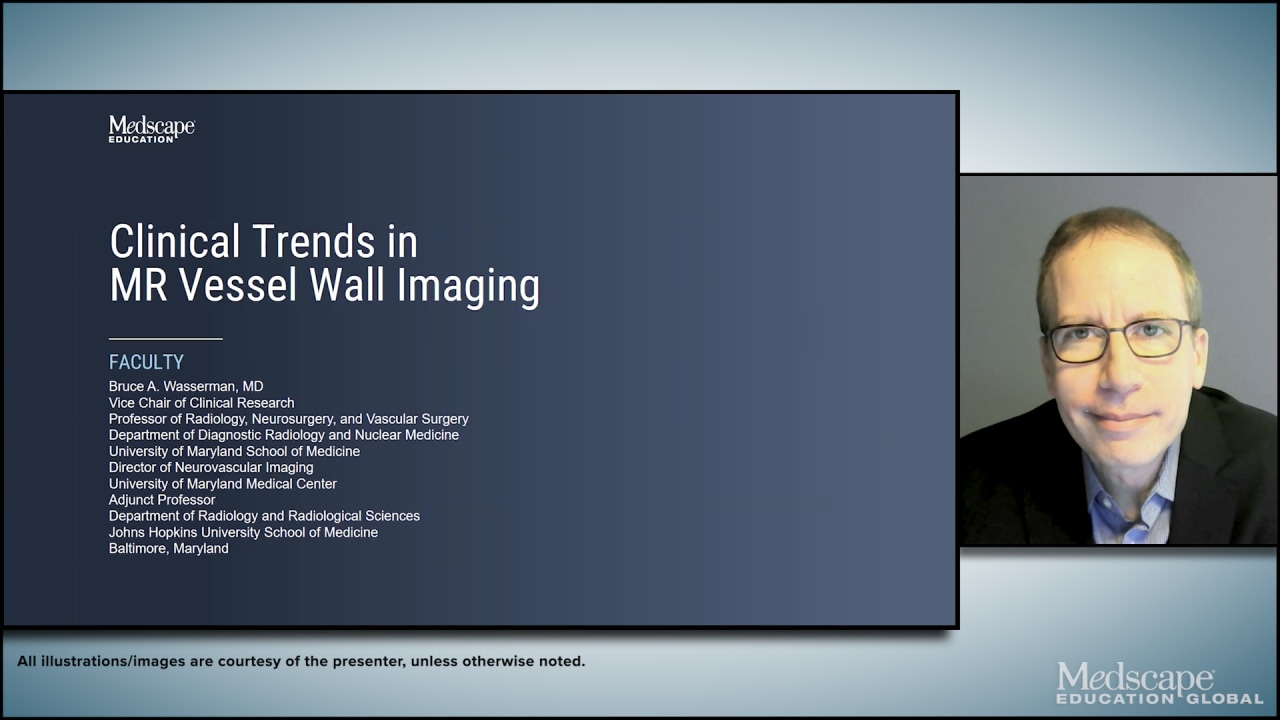Screen dimensions: 1280x720
Task: Click the Medscape Education Global logo
Action: (x=1159, y=683)
